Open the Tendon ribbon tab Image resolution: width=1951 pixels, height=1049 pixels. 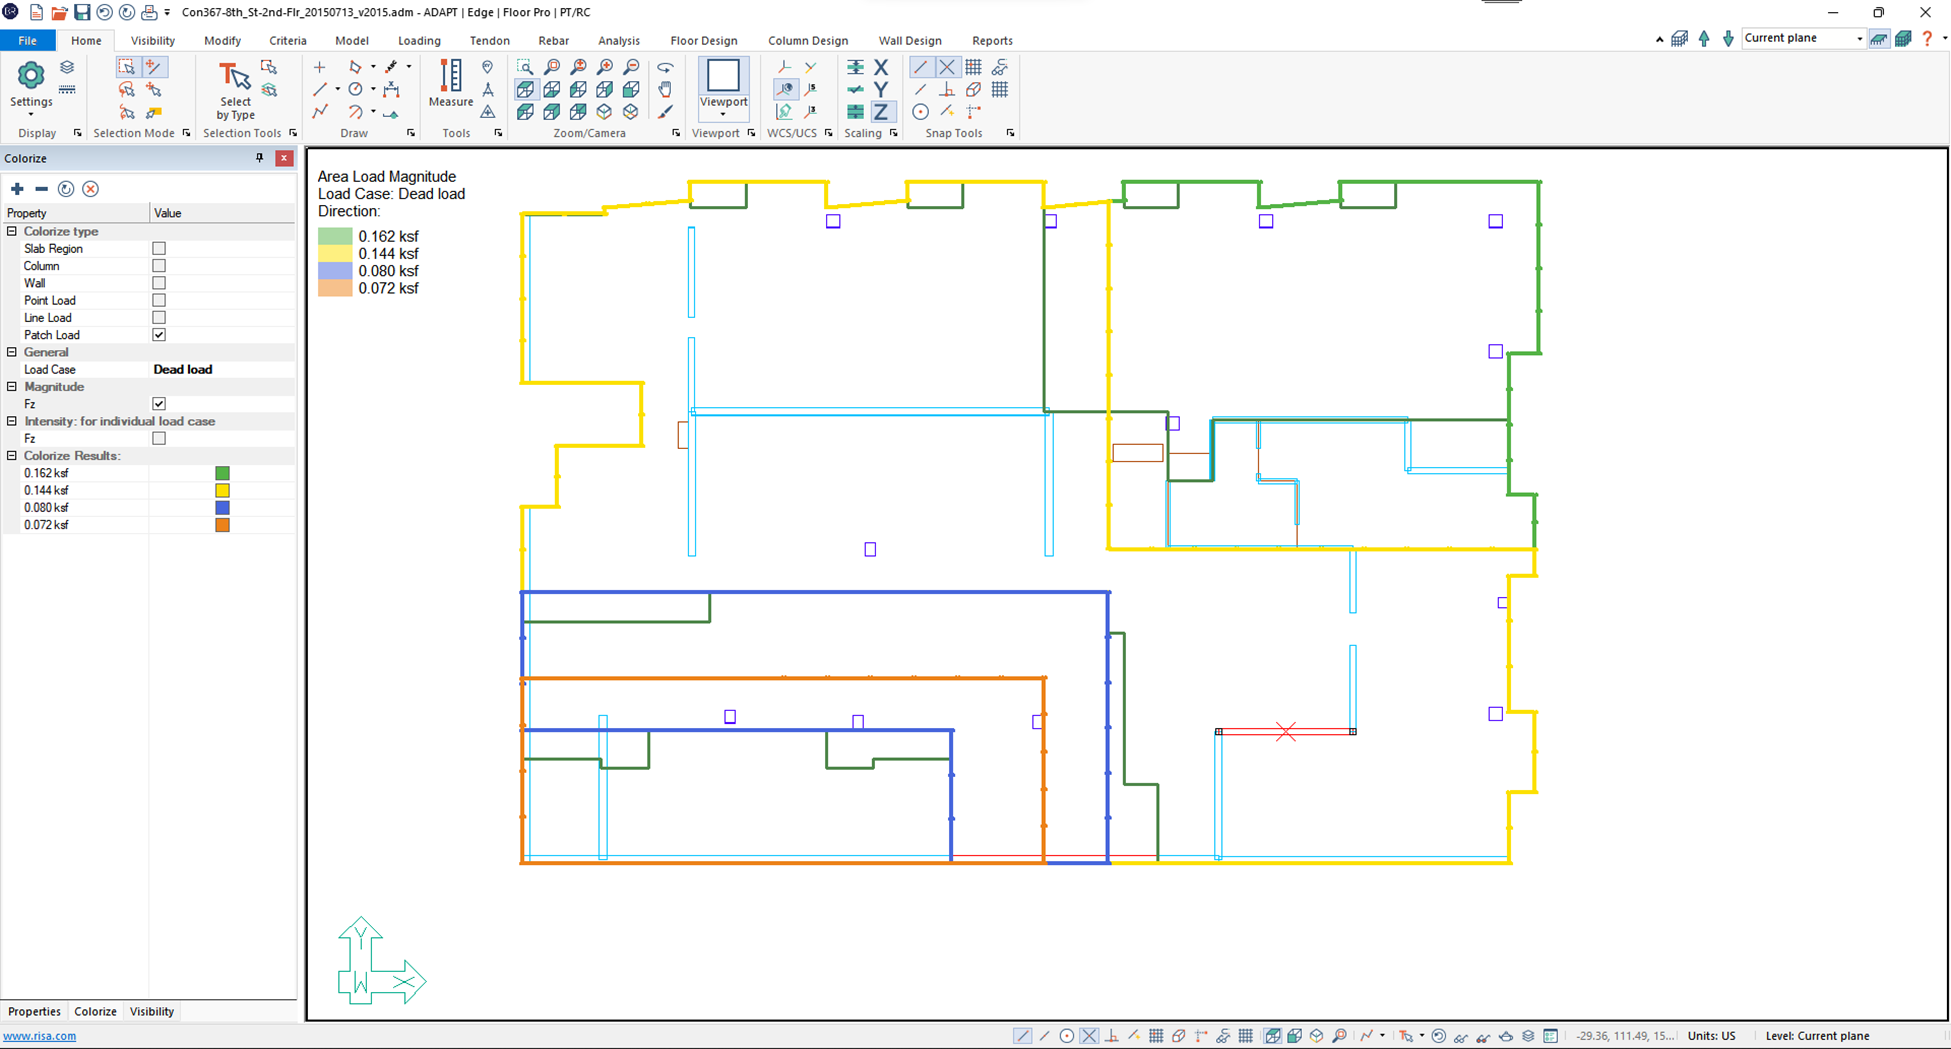489,41
